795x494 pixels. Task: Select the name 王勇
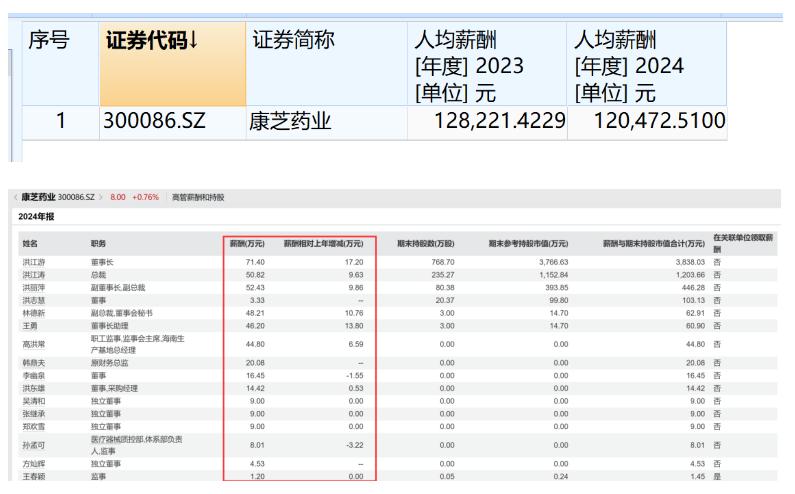click(30, 326)
